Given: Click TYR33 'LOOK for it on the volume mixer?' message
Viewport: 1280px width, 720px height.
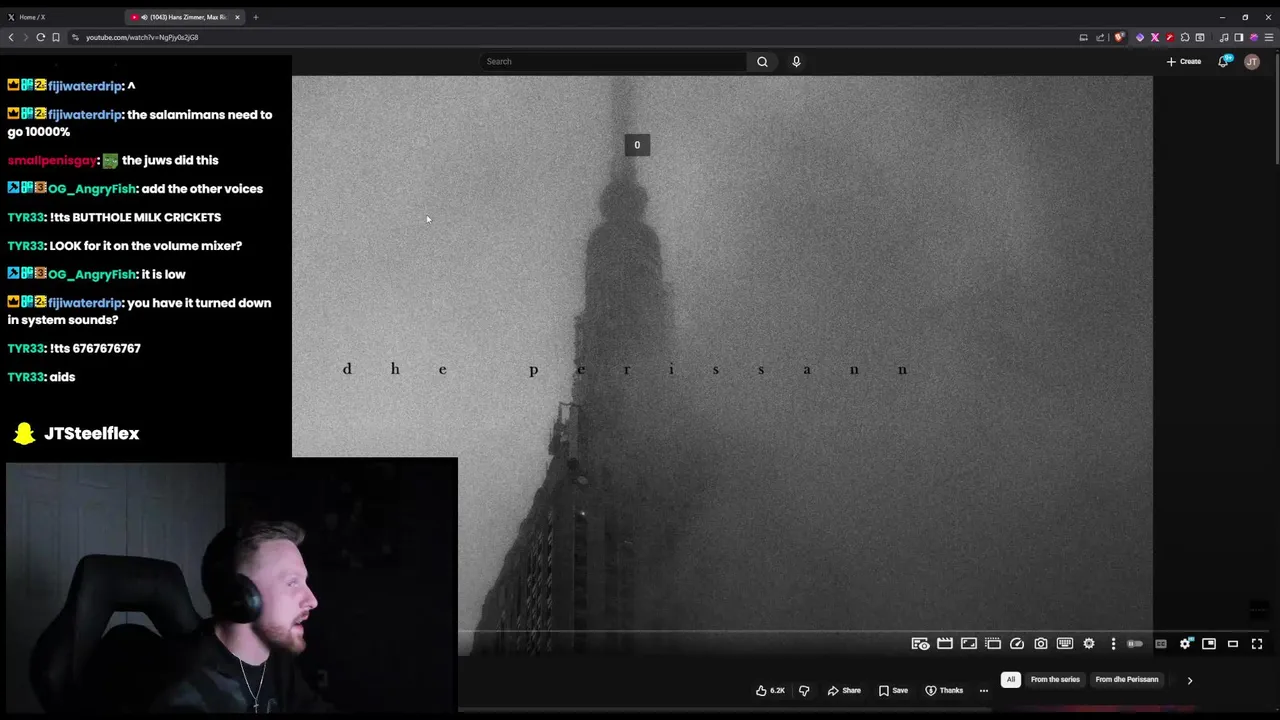Looking at the screenshot, I should point(125,245).
